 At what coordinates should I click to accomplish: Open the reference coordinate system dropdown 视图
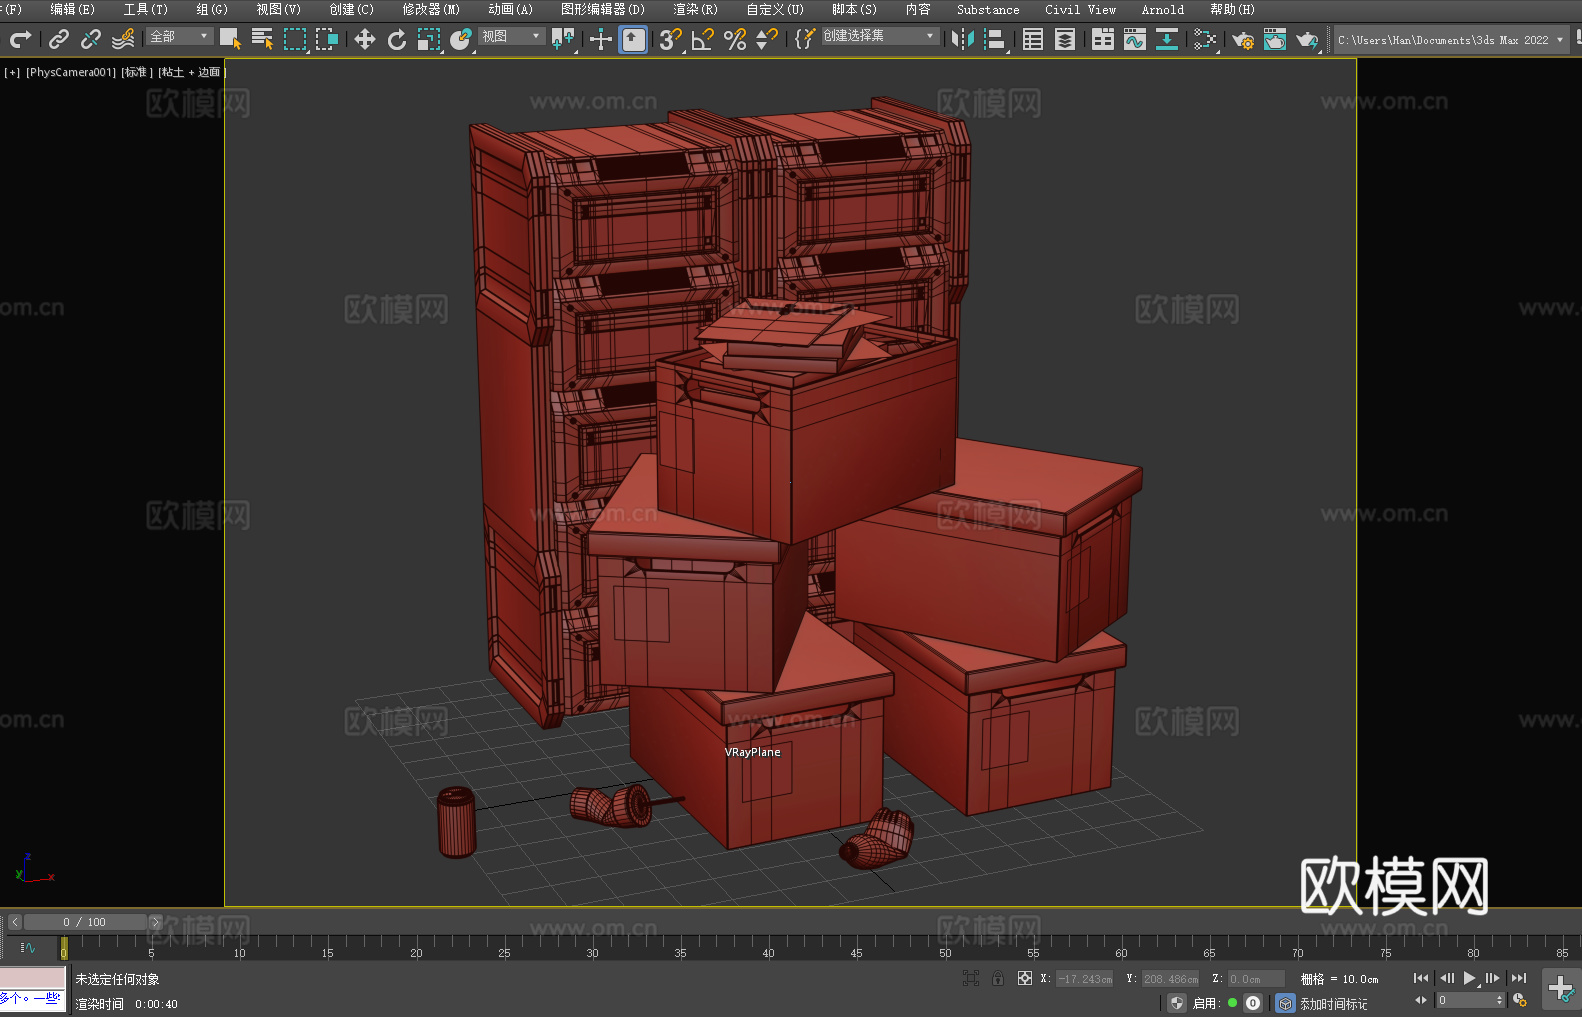[512, 36]
